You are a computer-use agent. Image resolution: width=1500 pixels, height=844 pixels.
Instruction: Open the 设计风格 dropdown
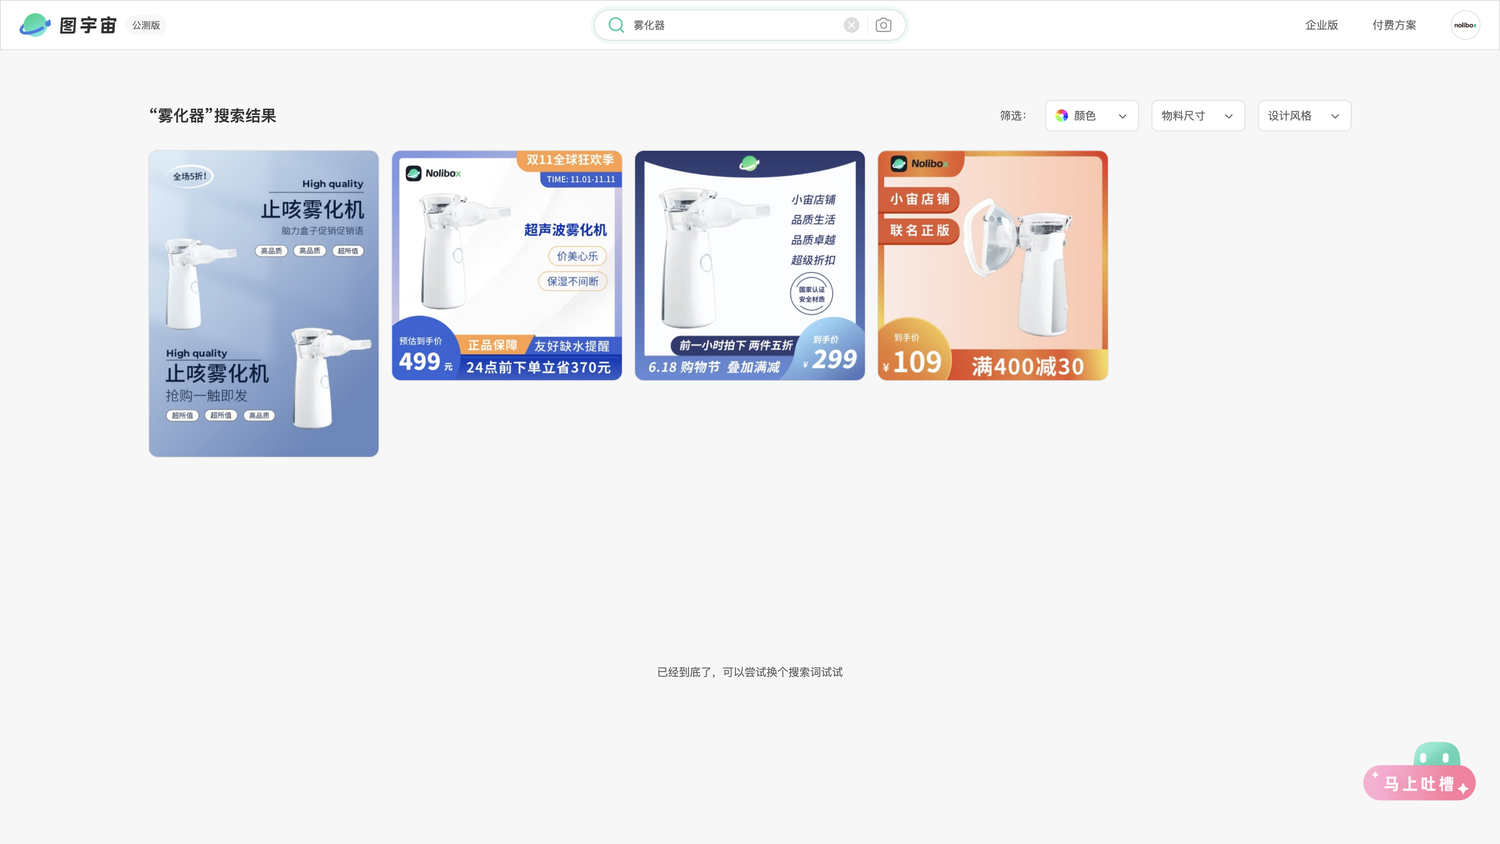coord(1304,116)
